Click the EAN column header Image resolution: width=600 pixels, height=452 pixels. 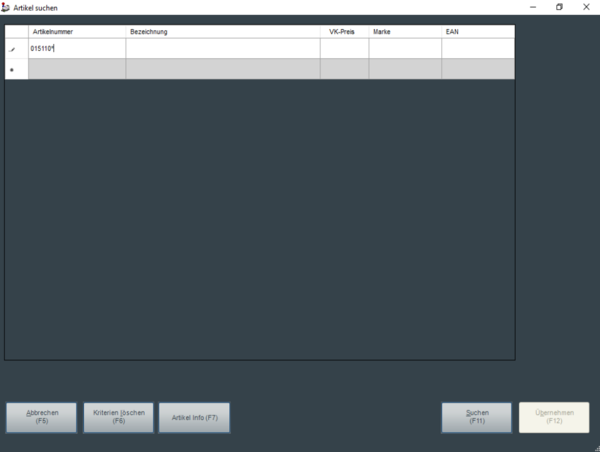(478, 32)
